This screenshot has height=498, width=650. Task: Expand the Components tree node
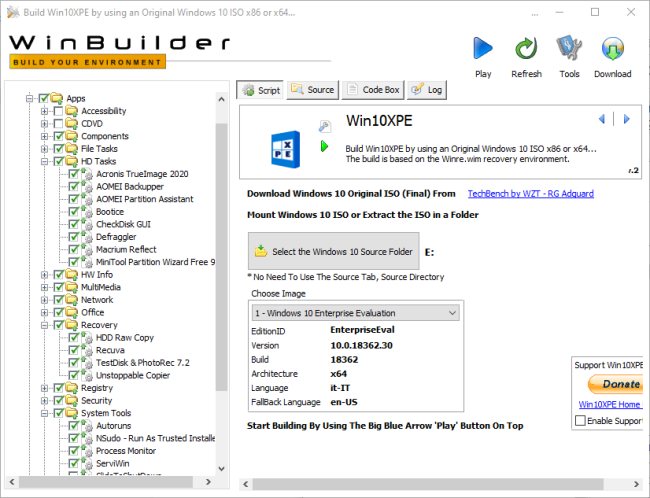pyautogui.click(x=44, y=136)
